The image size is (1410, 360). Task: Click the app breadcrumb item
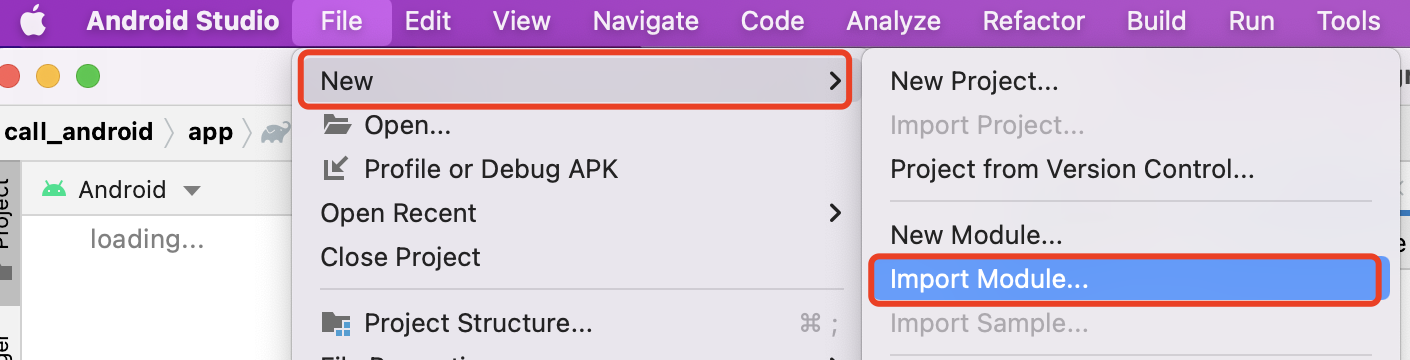[210, 132]
